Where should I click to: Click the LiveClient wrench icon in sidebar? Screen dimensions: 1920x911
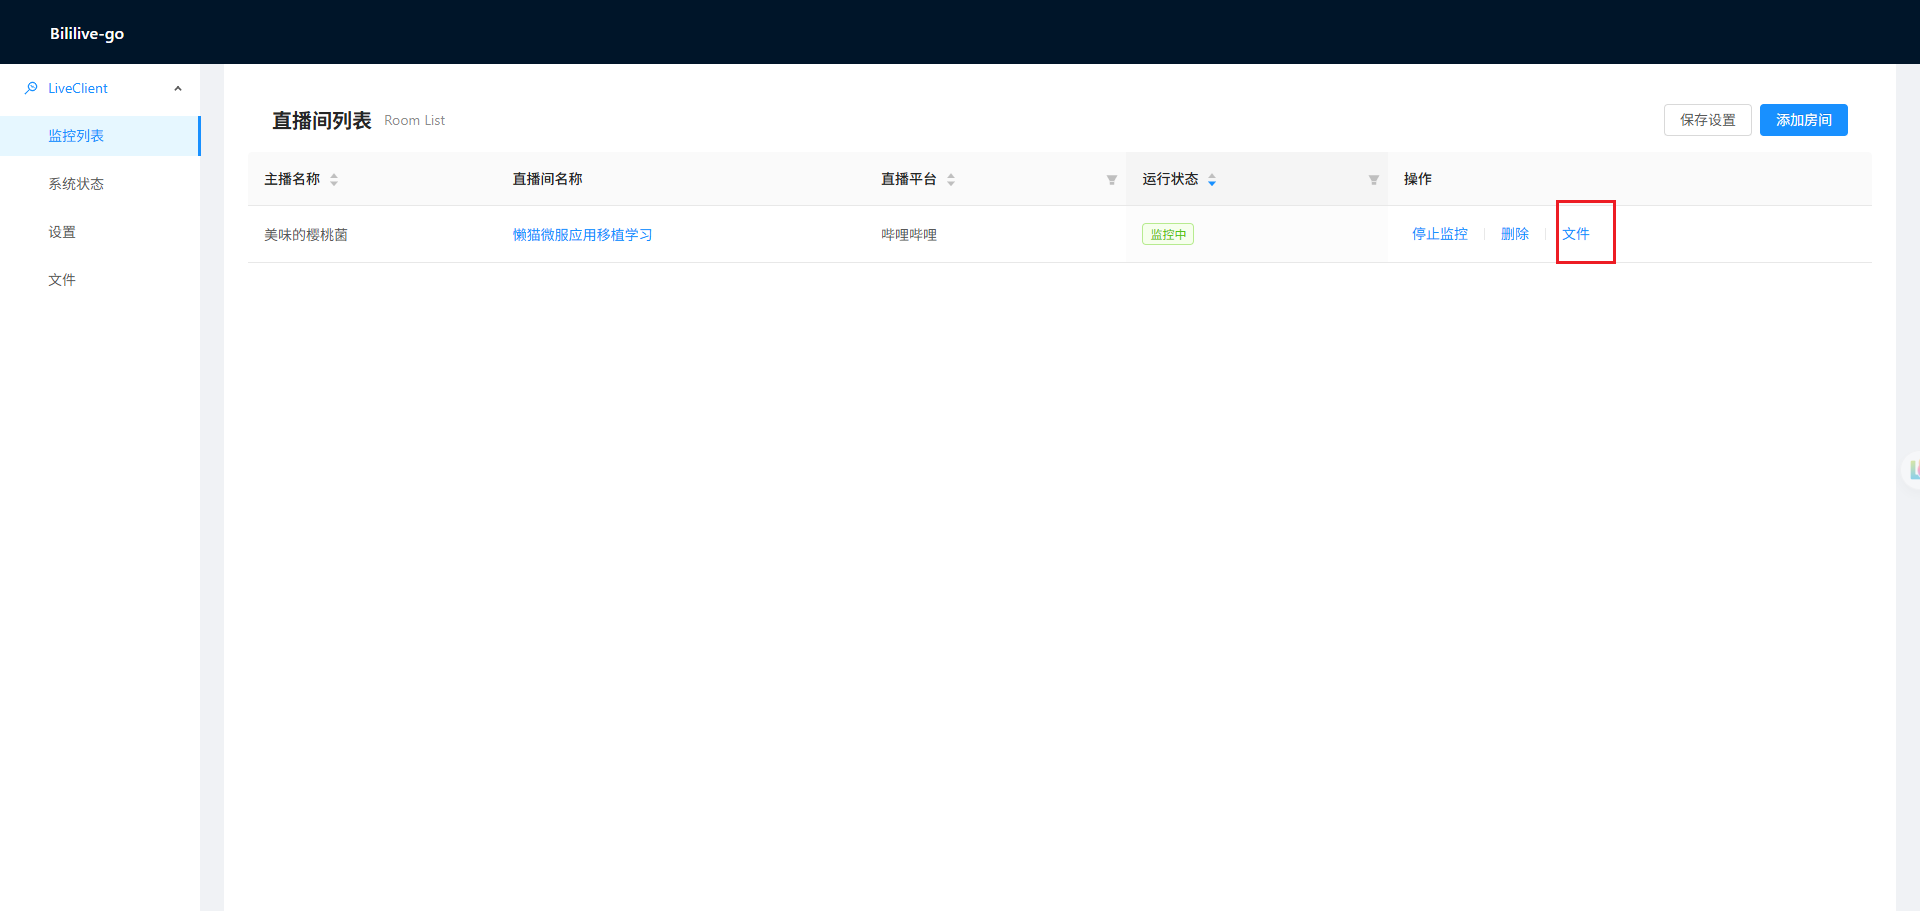tap(31, 88)
